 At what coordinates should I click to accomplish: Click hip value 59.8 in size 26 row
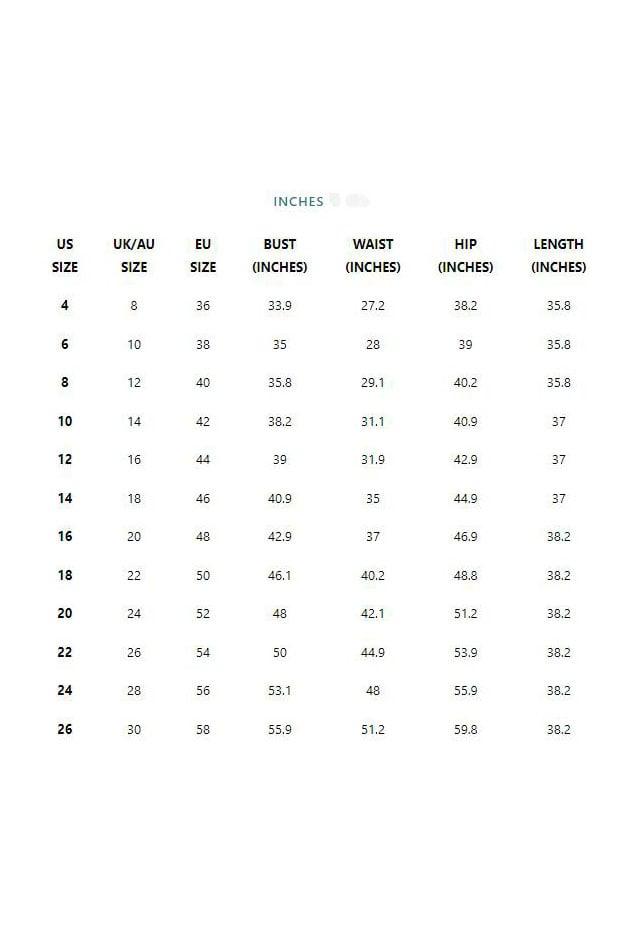point(465,730)
